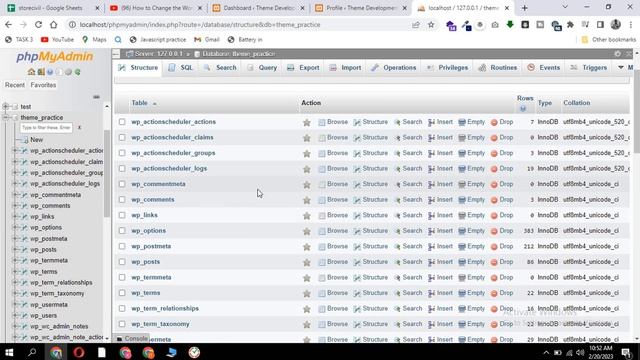Open phpMyAdmin home icon in sidebar

(31, 72)
